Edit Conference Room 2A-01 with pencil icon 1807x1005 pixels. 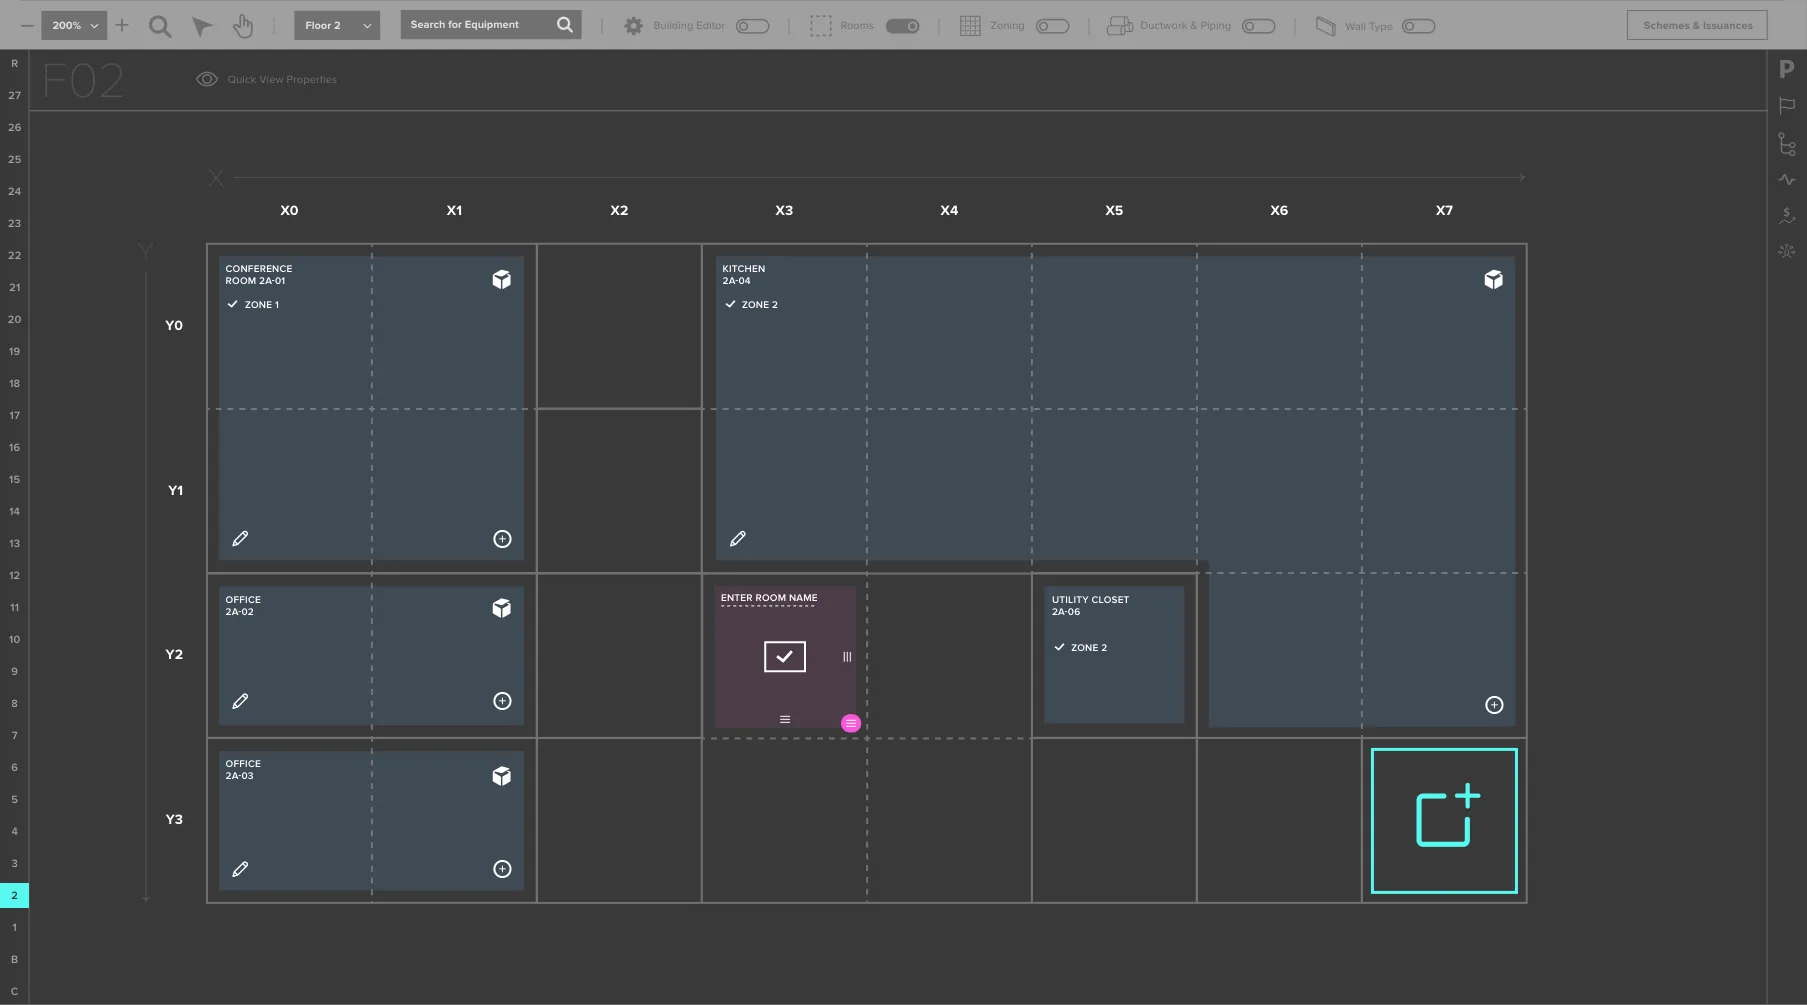pos(240,539)
